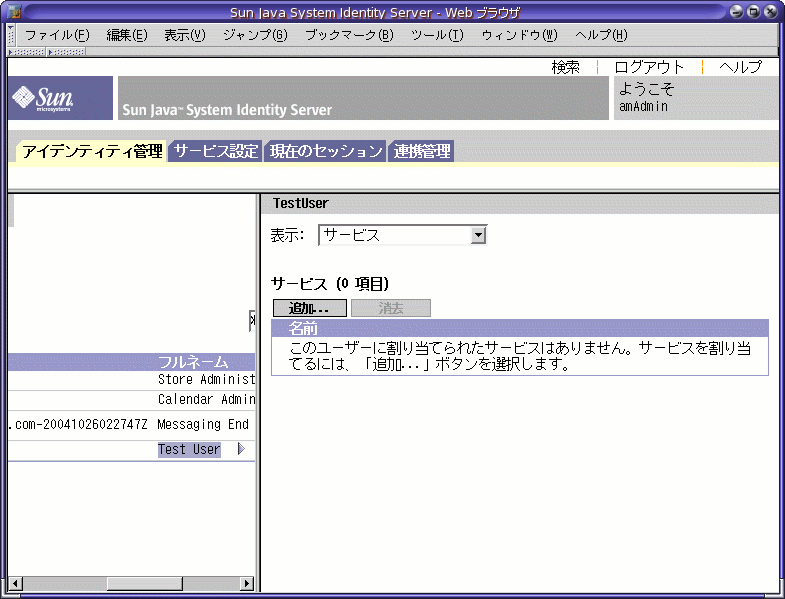Click the TestUser panel title
The width and height of the screenshot is (785, 599).
point(301,203)
